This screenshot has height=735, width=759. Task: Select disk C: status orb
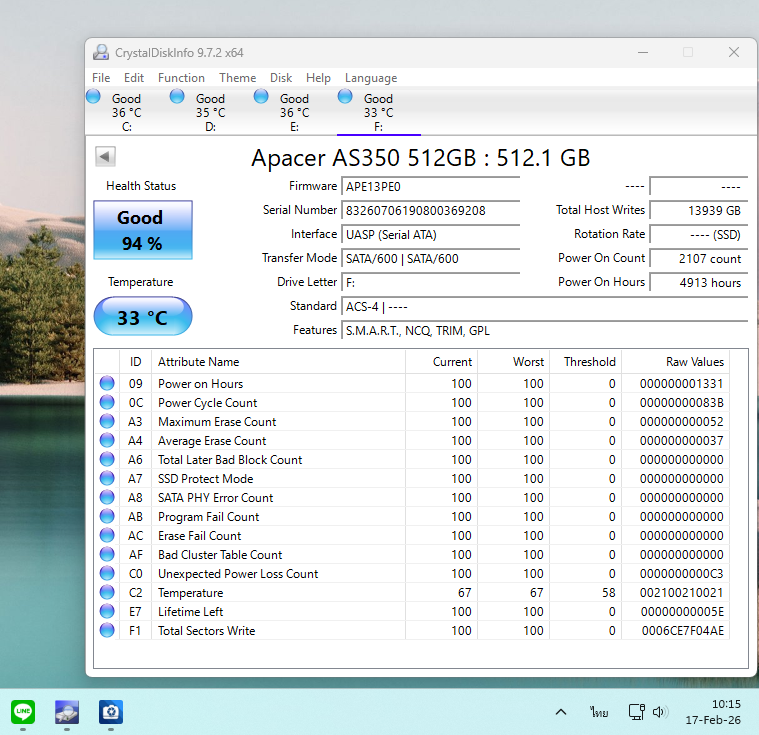[x=94, y=96]
